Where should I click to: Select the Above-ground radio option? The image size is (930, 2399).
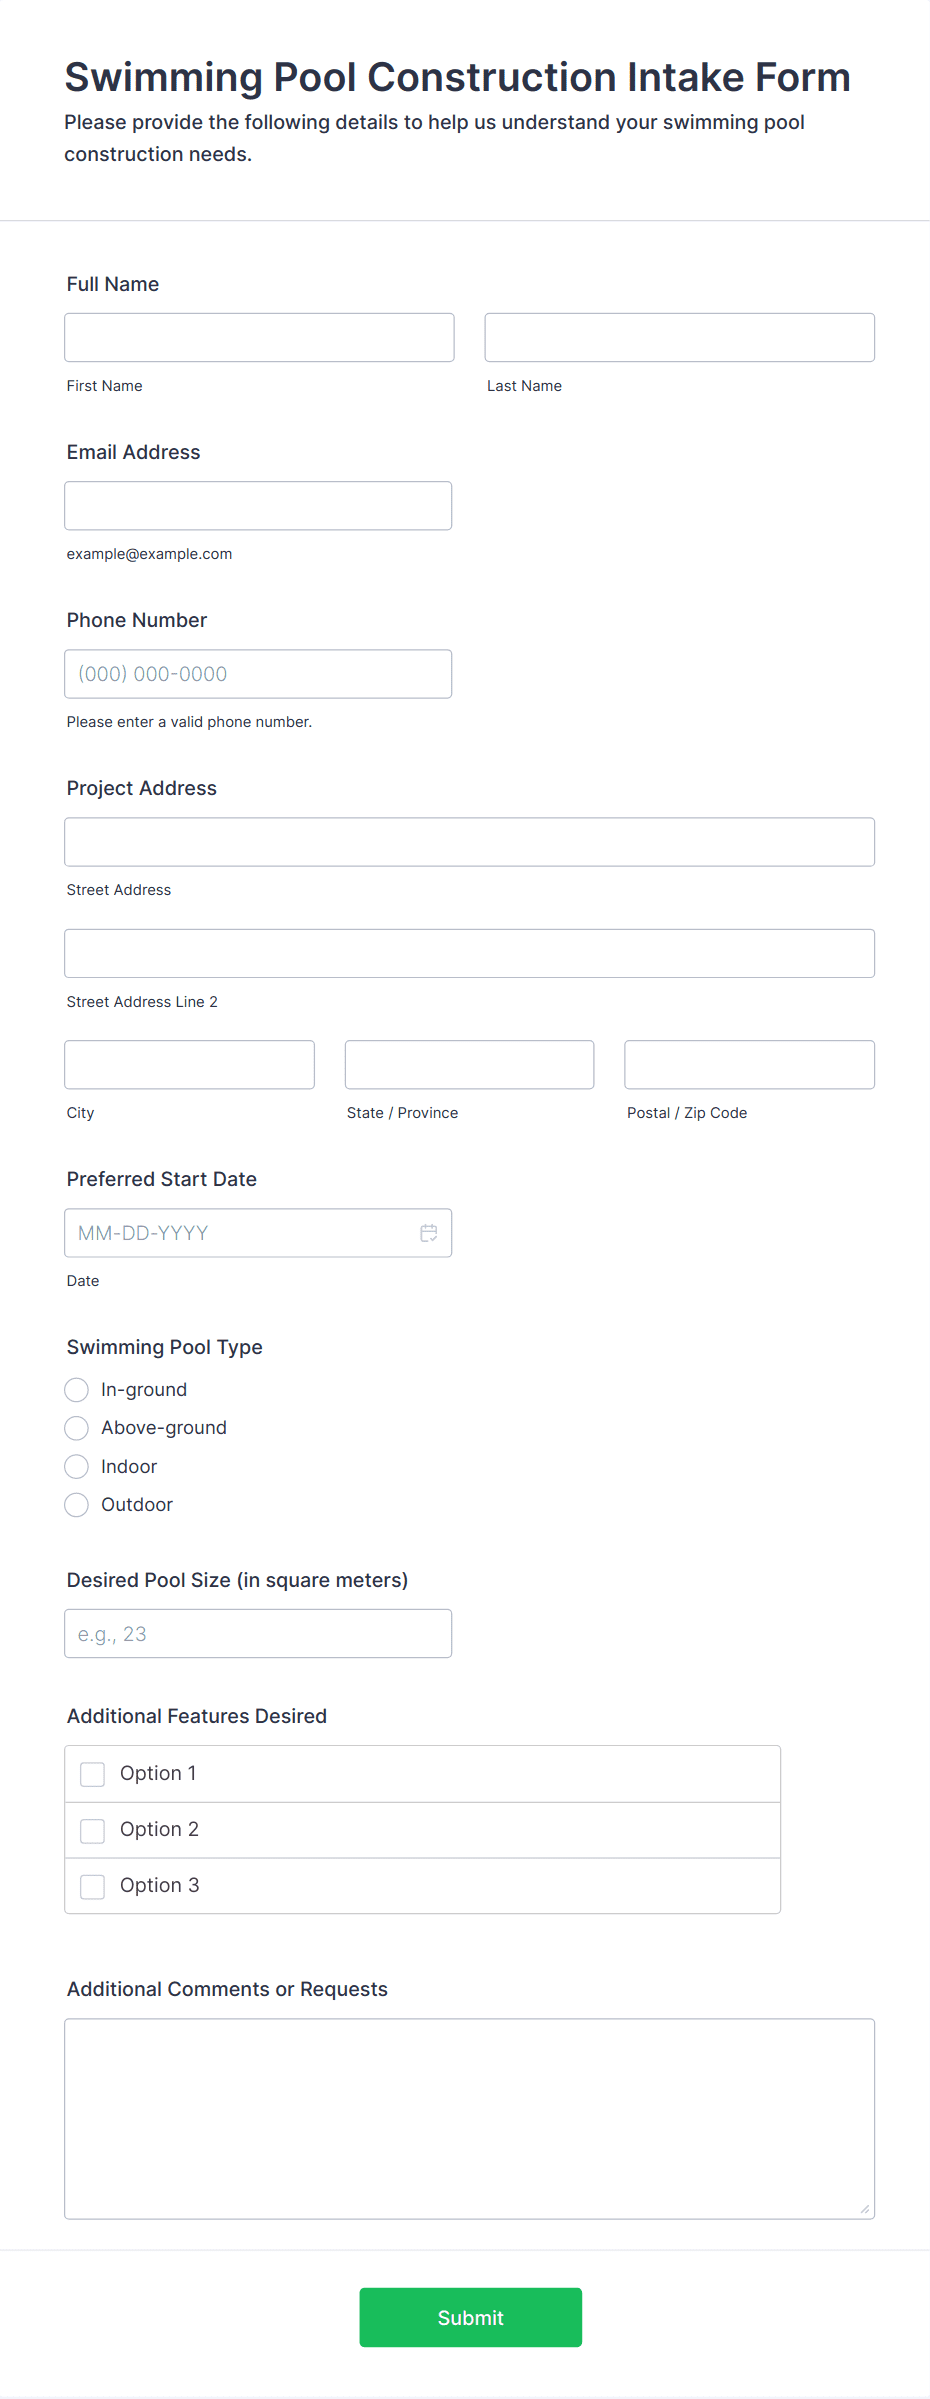[x=77, y=1428]
